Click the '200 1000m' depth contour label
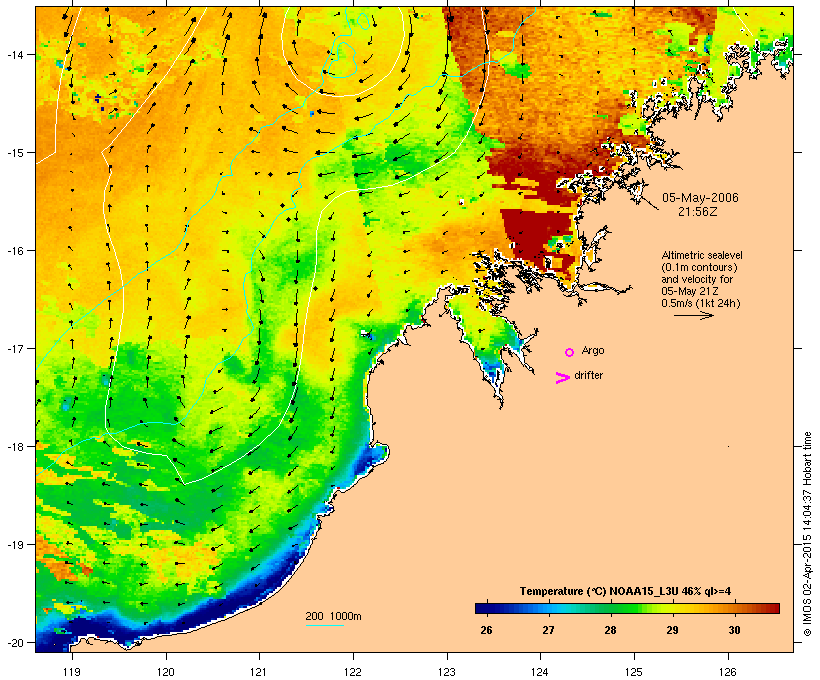820x680 pixels. 333,616
